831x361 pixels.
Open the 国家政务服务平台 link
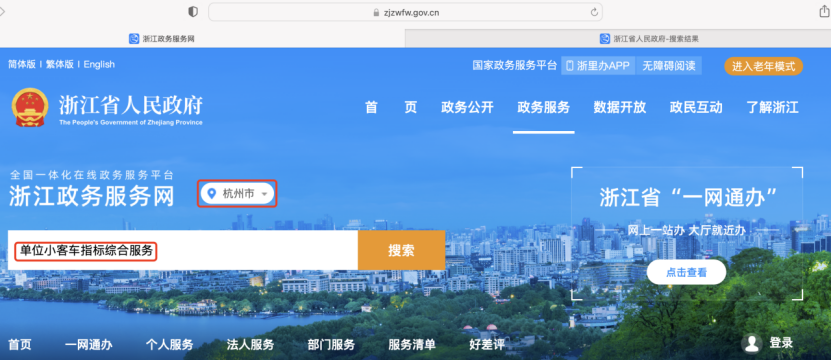[515, 66]
